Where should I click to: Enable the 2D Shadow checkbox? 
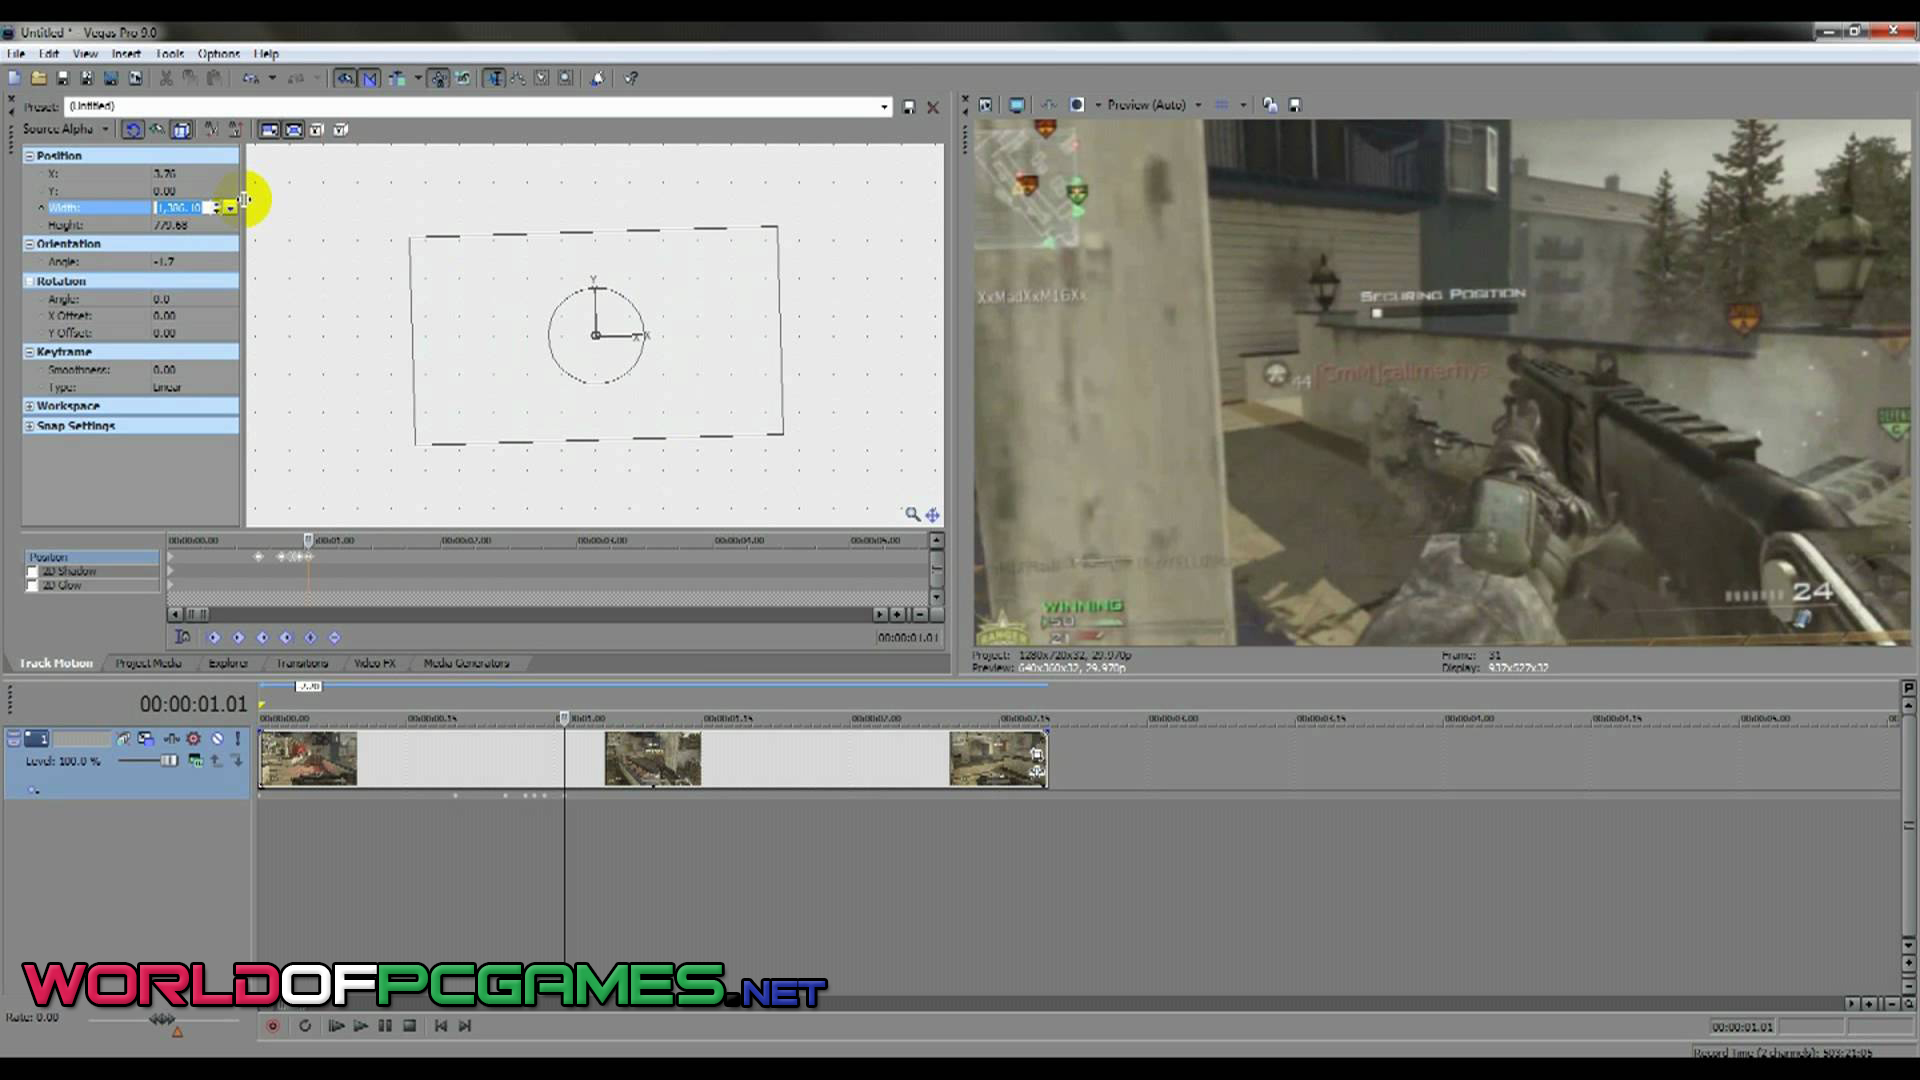[x=32, y=572]
